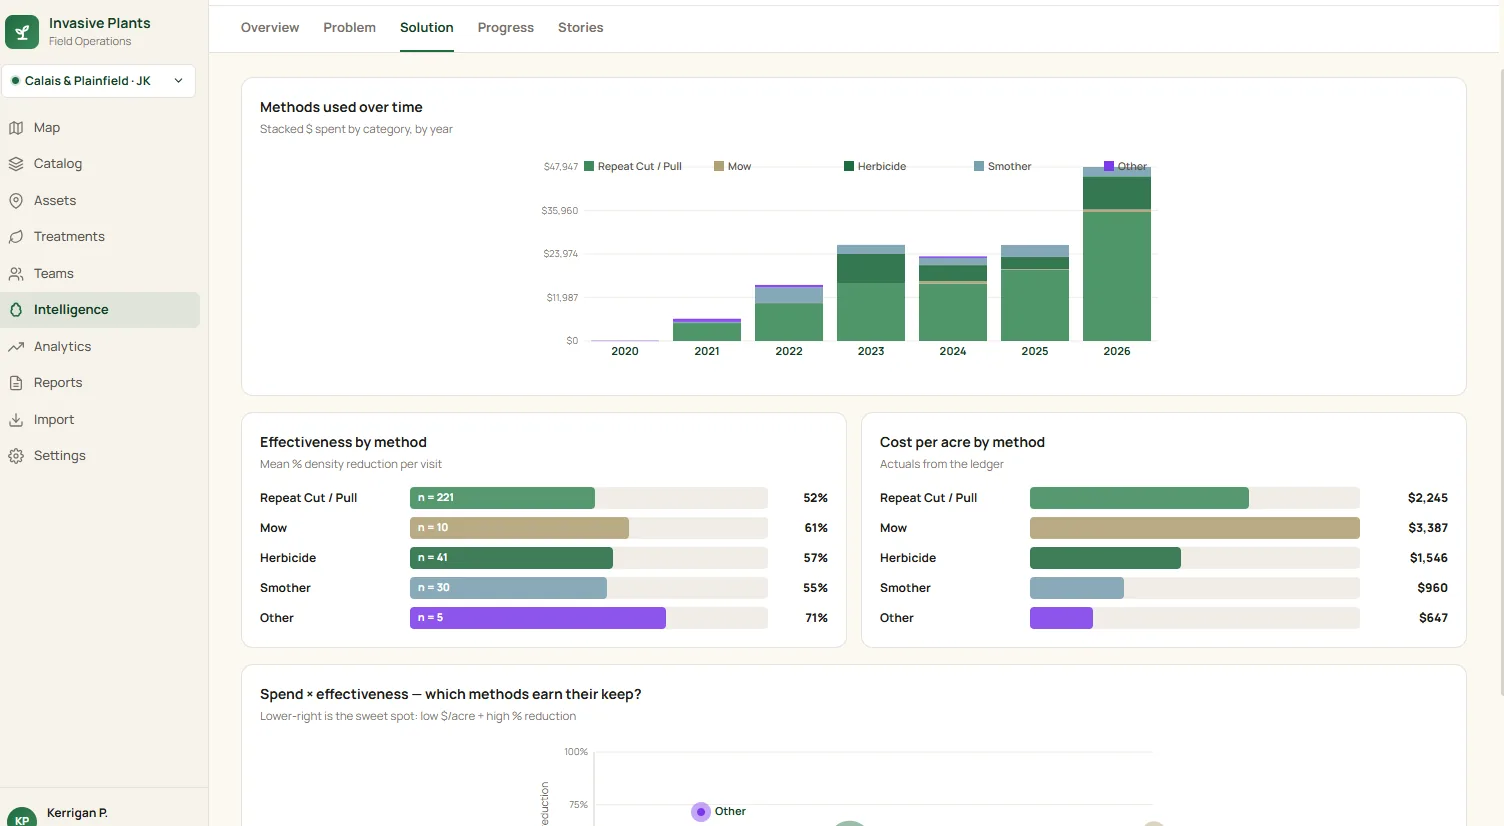Click the 61% Mow effectiveness value
The height and width of the screenshot is (826, 1504).
pos(816,528)
